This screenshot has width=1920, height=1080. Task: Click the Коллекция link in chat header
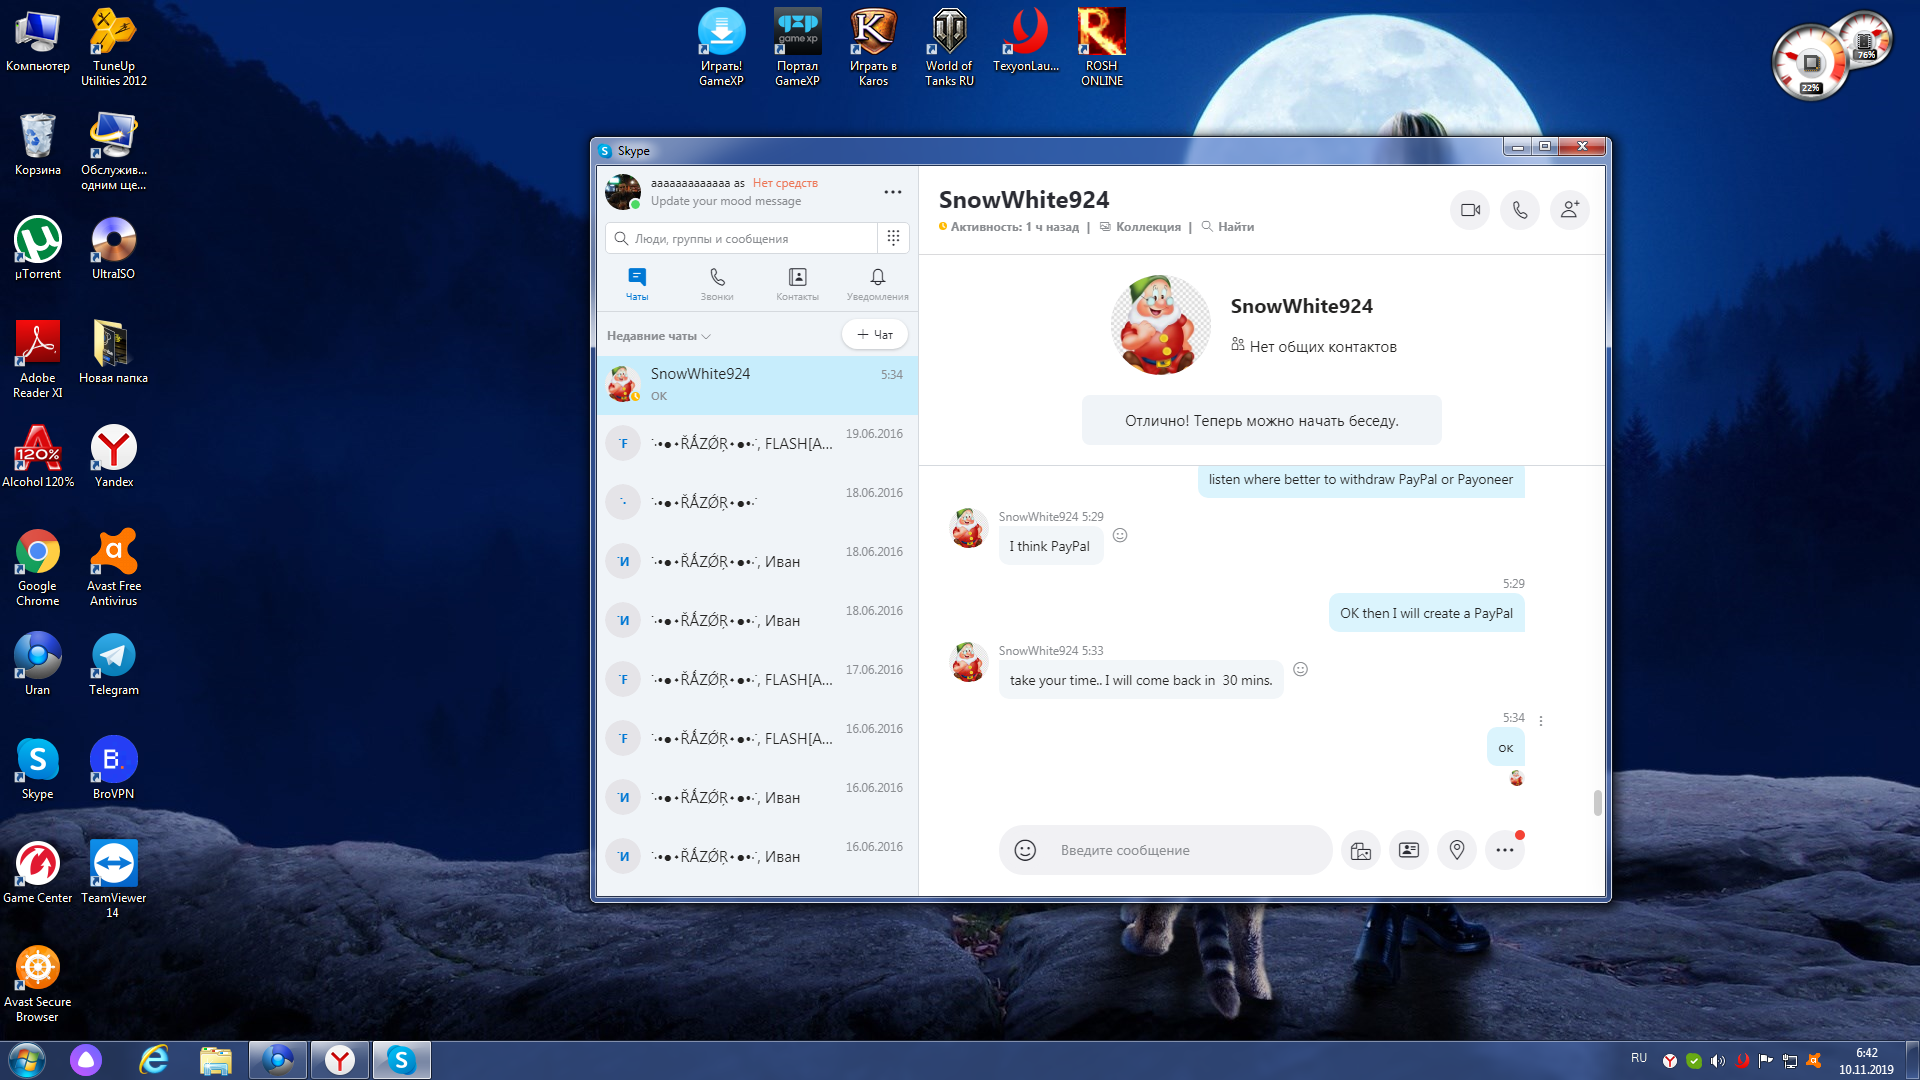(x=1147, y=227)
